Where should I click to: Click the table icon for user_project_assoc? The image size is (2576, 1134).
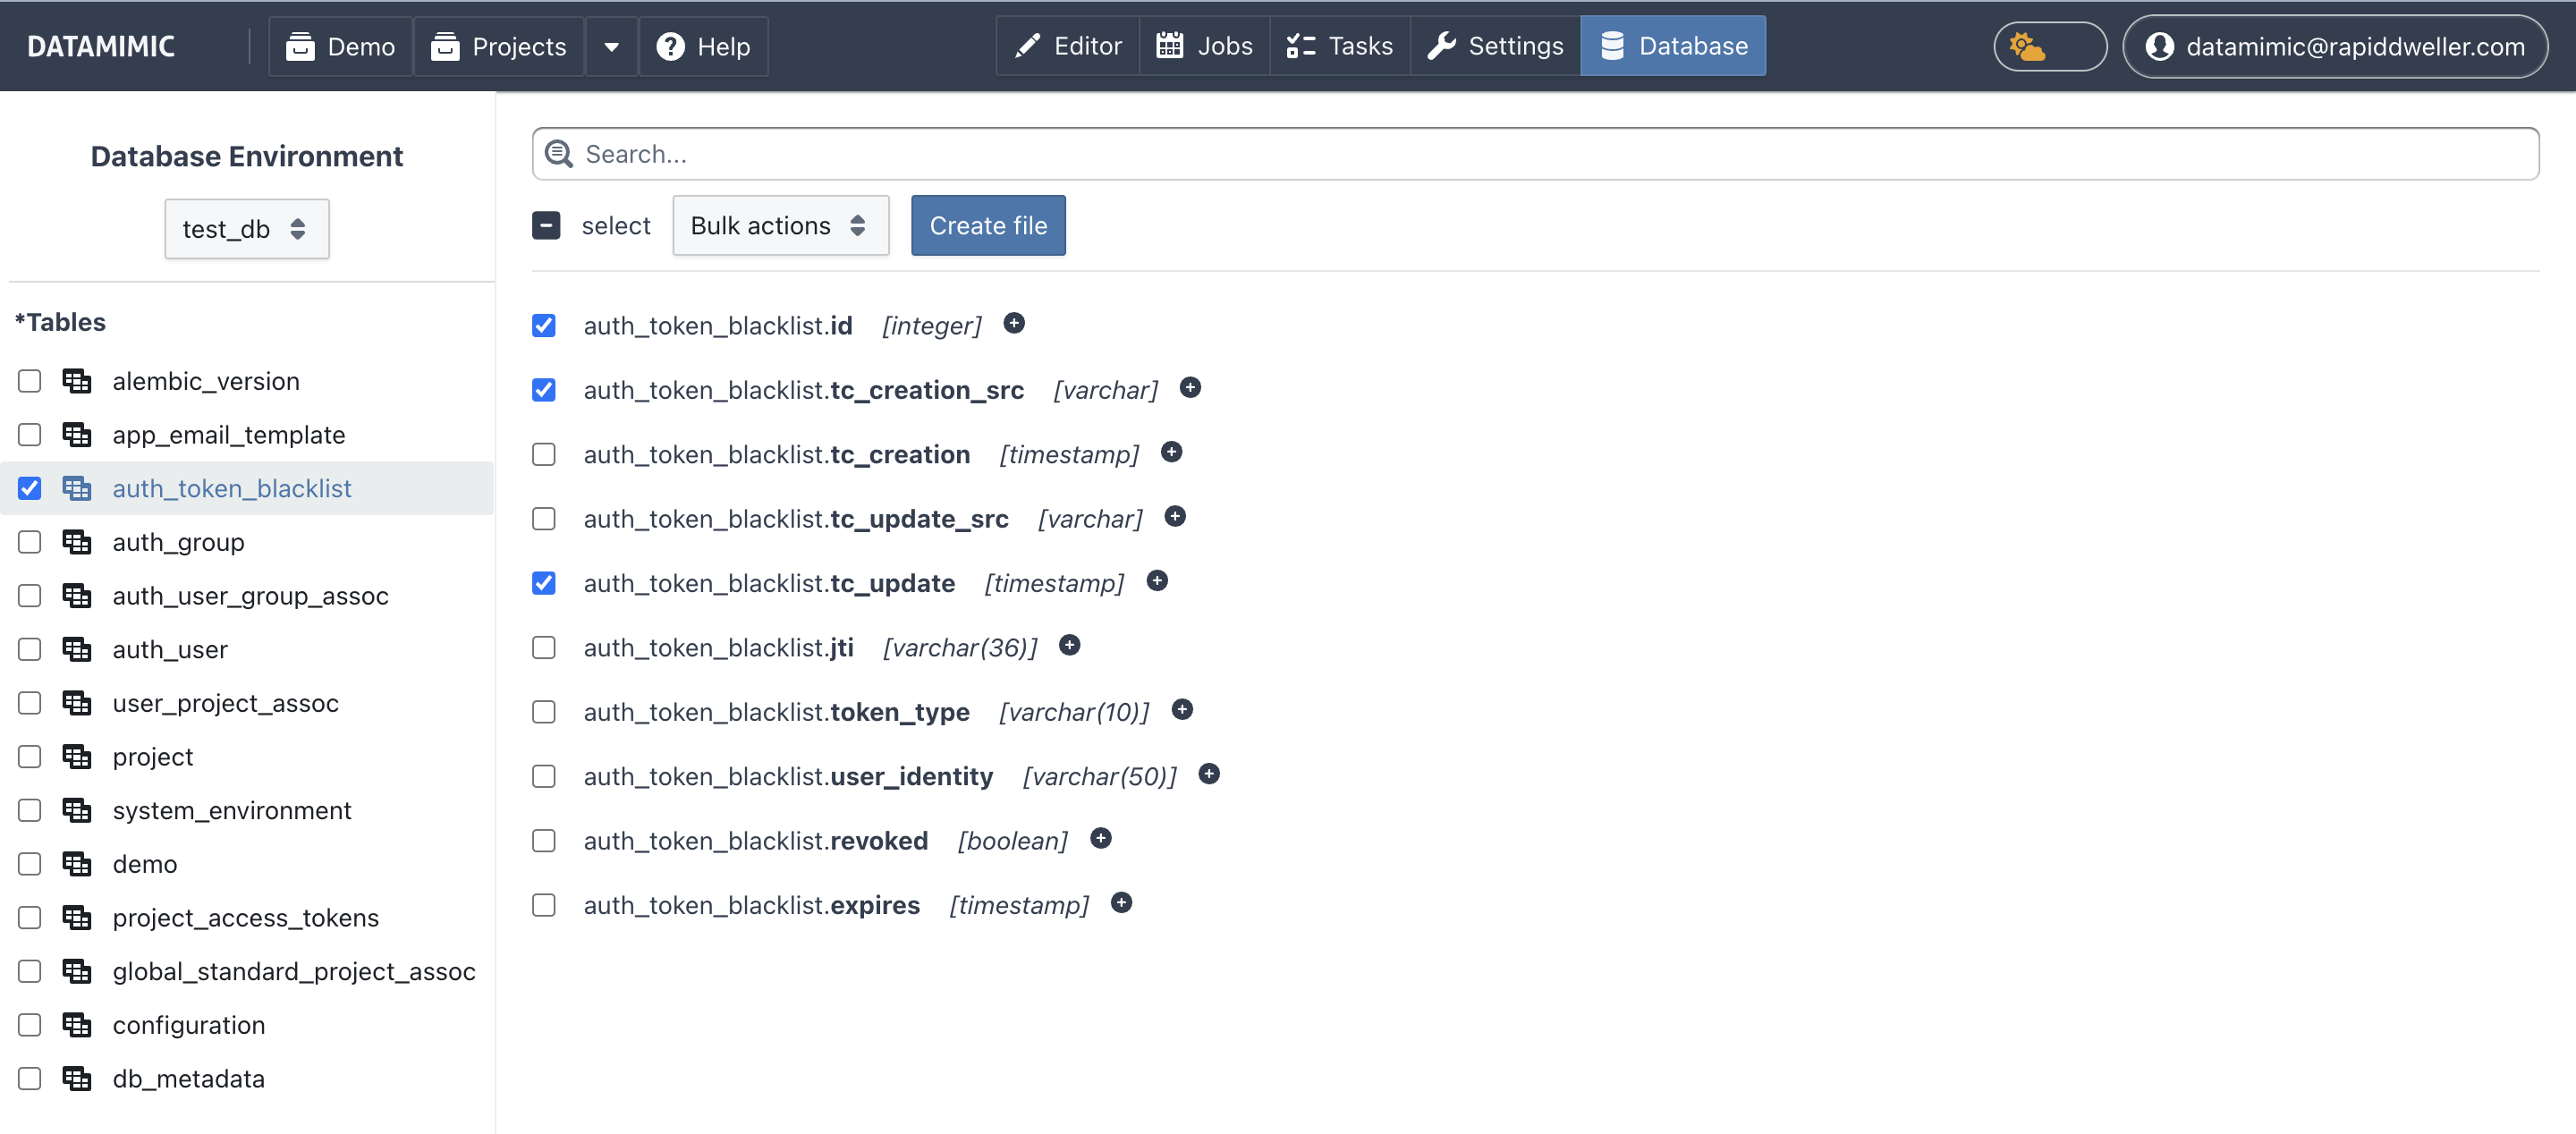point(77,703)
